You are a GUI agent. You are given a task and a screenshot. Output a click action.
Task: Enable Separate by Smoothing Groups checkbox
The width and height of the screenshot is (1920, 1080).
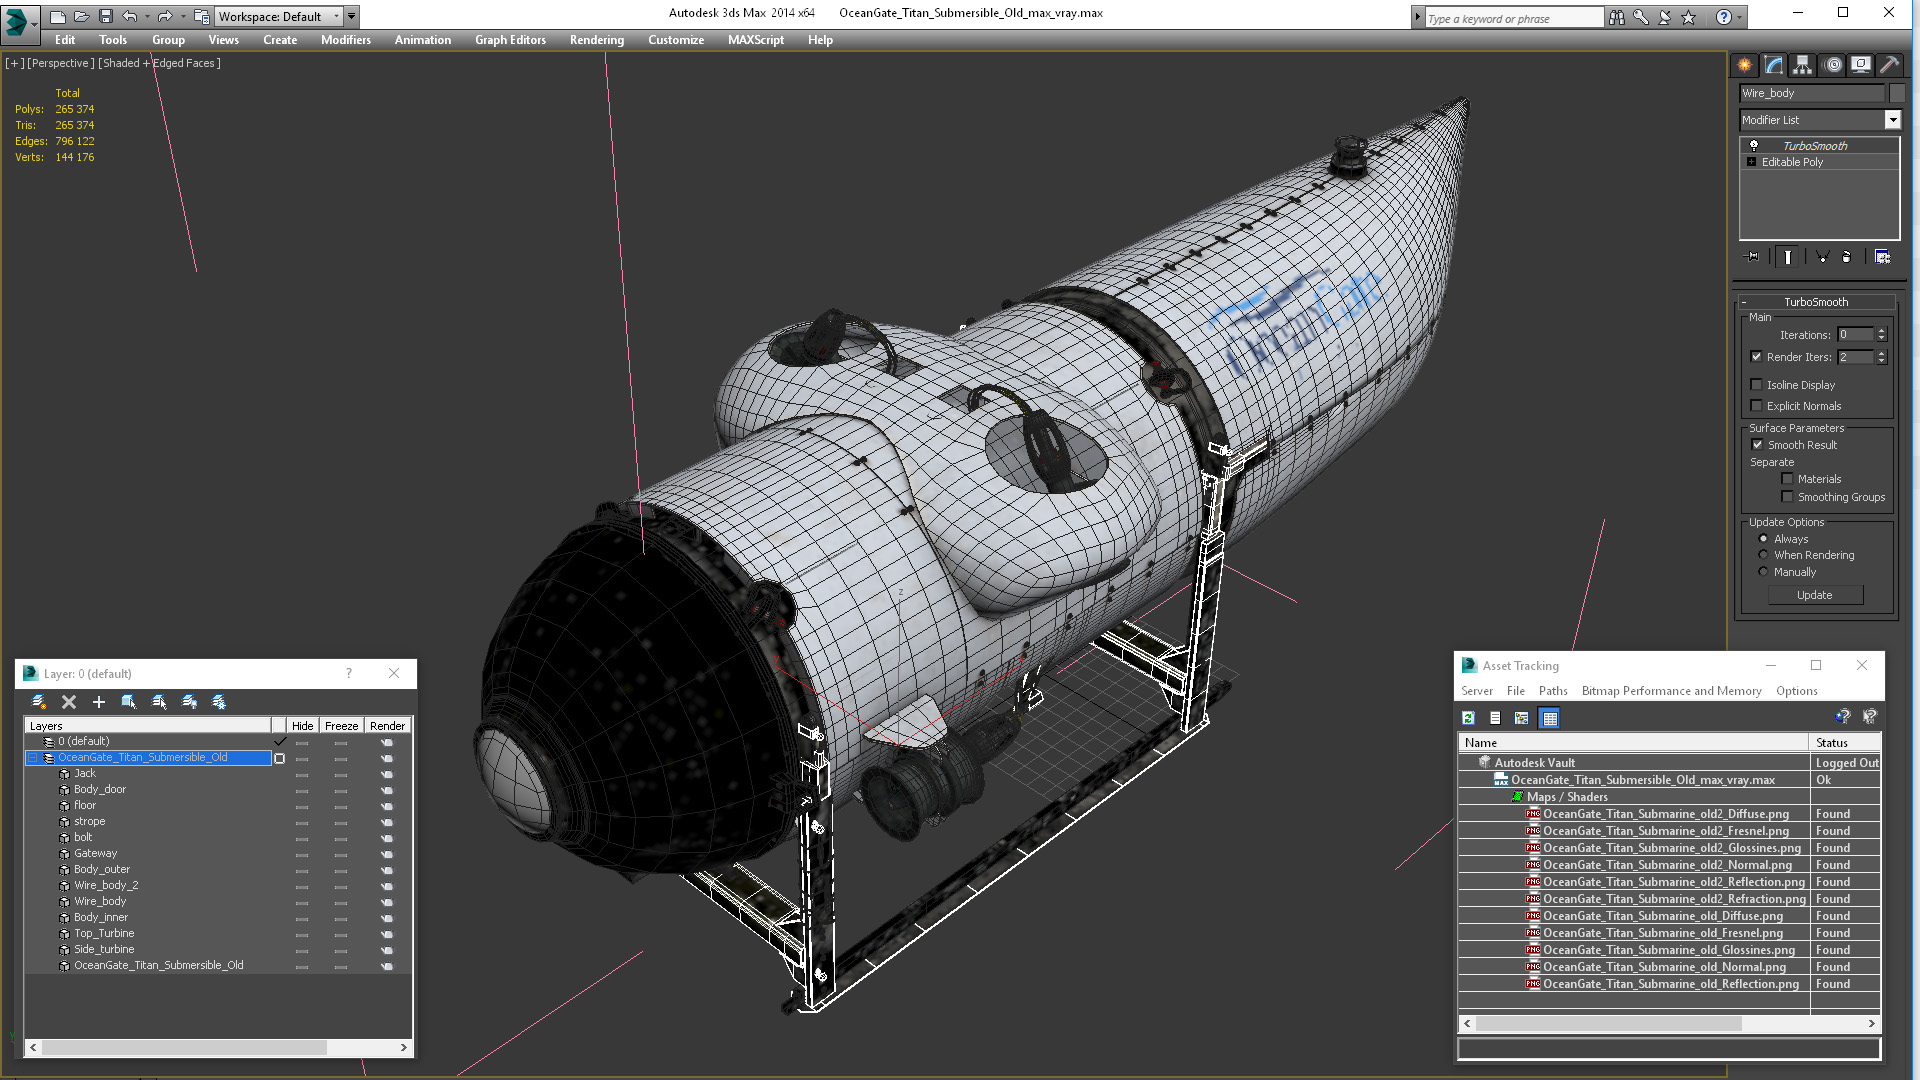1787,497
